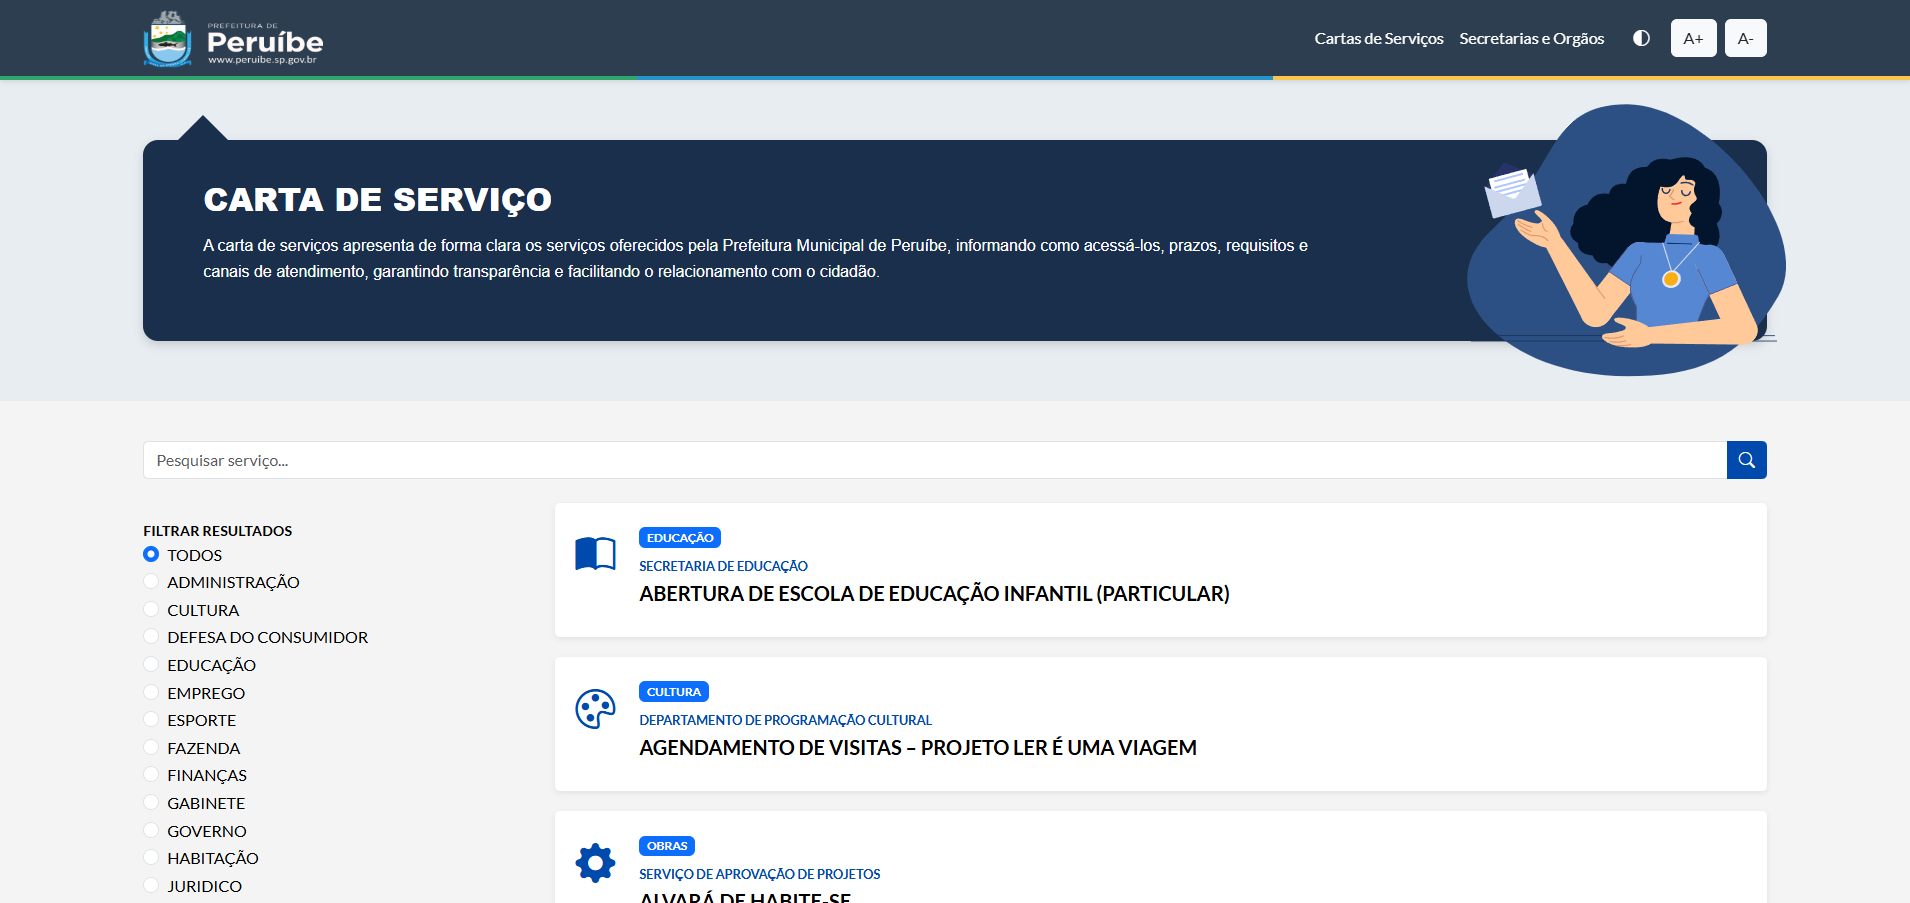The image size is (1910, 903).
Task: Decrease font size with A- button
Action: [x=1745, y=38]
